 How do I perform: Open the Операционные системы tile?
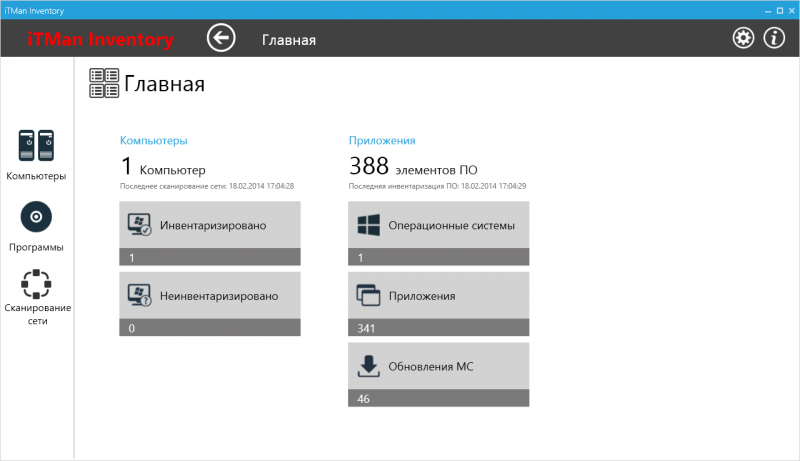(x=439, y=233)
